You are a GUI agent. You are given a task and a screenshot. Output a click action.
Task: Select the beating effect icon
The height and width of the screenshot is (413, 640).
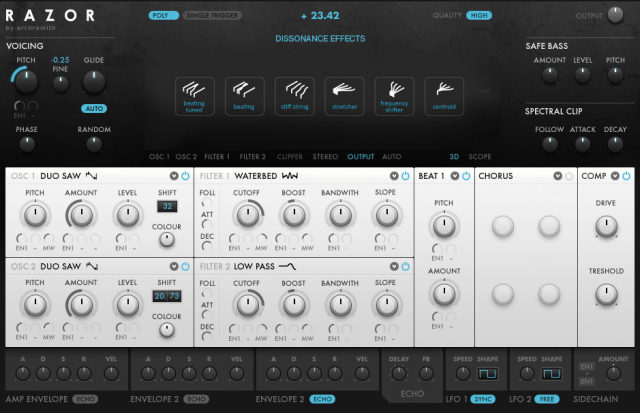point(244,95)
